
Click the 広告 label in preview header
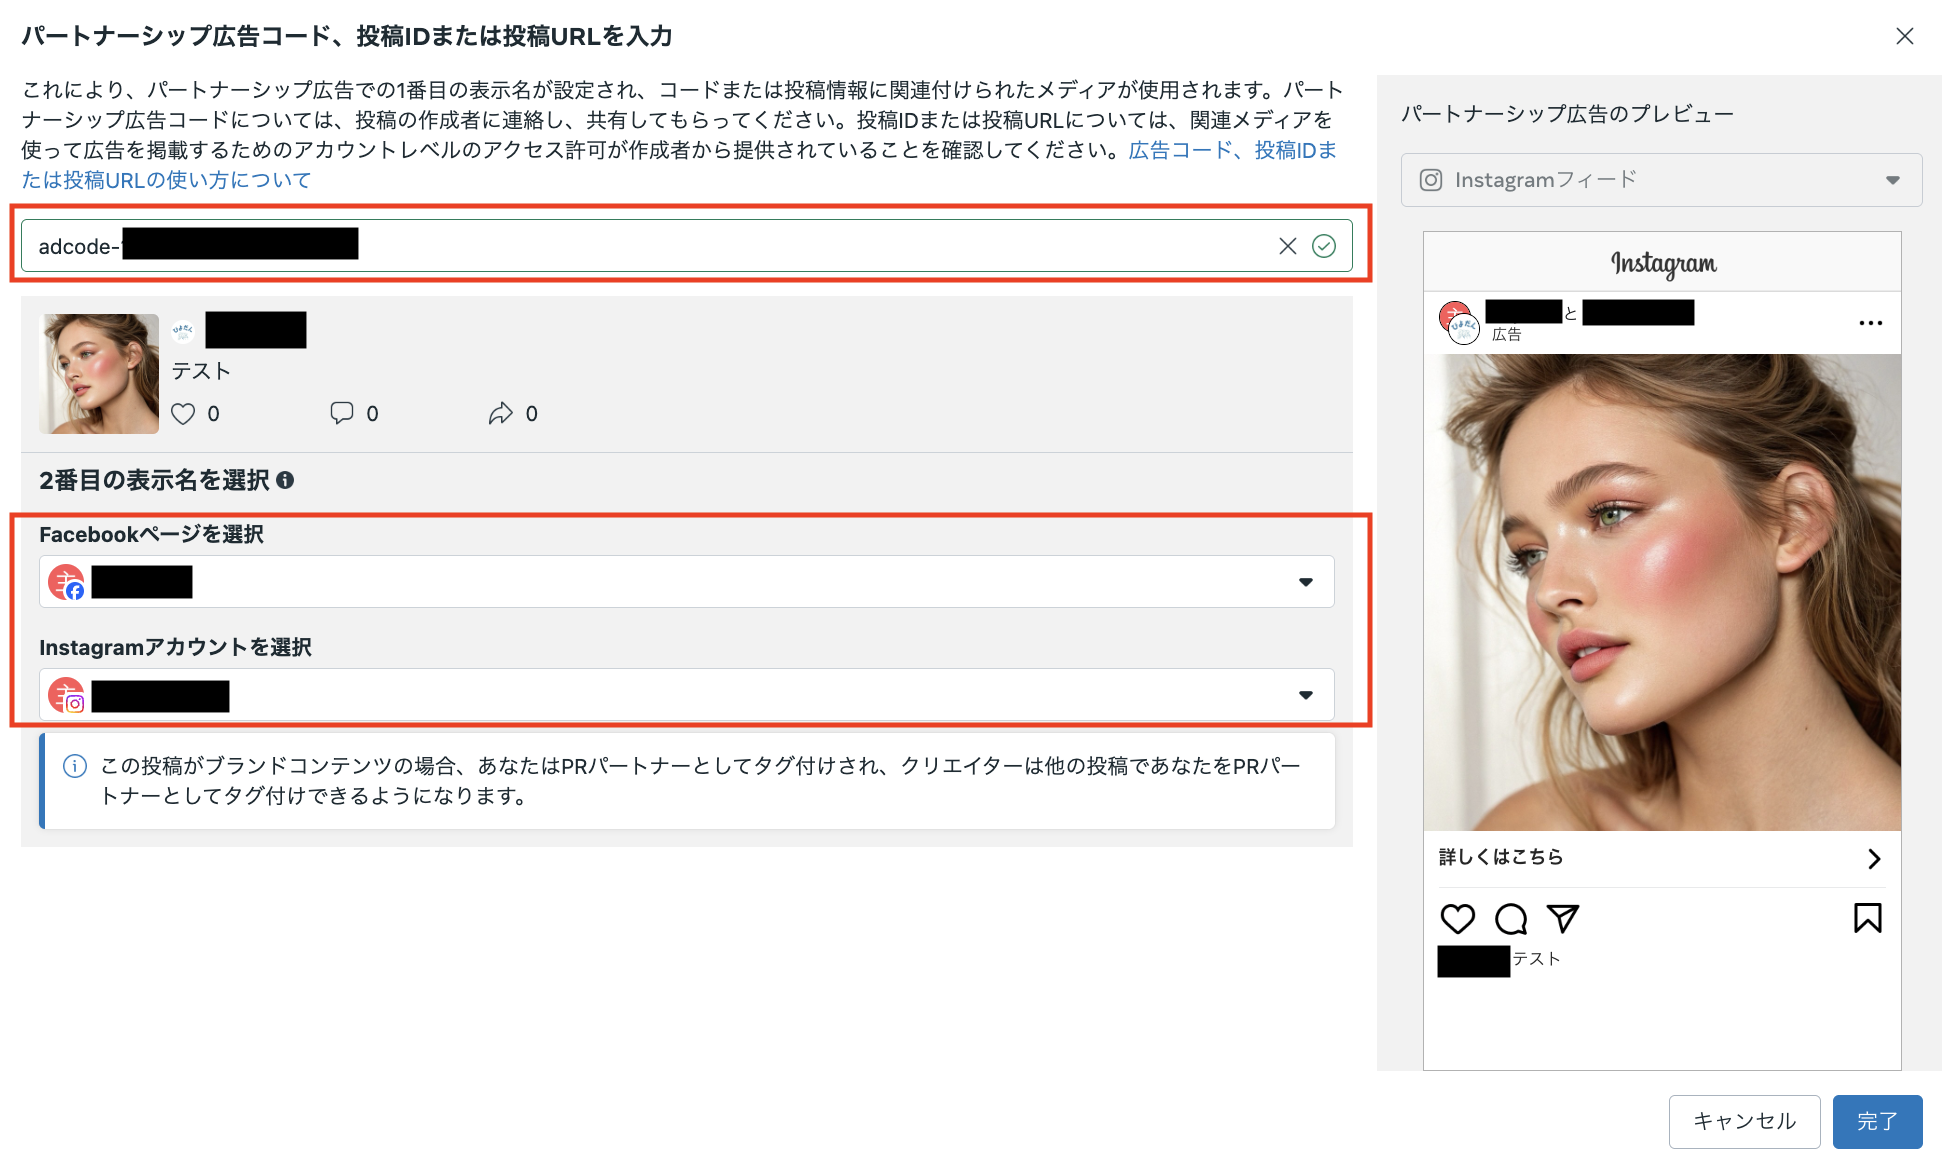(1506, 335)
